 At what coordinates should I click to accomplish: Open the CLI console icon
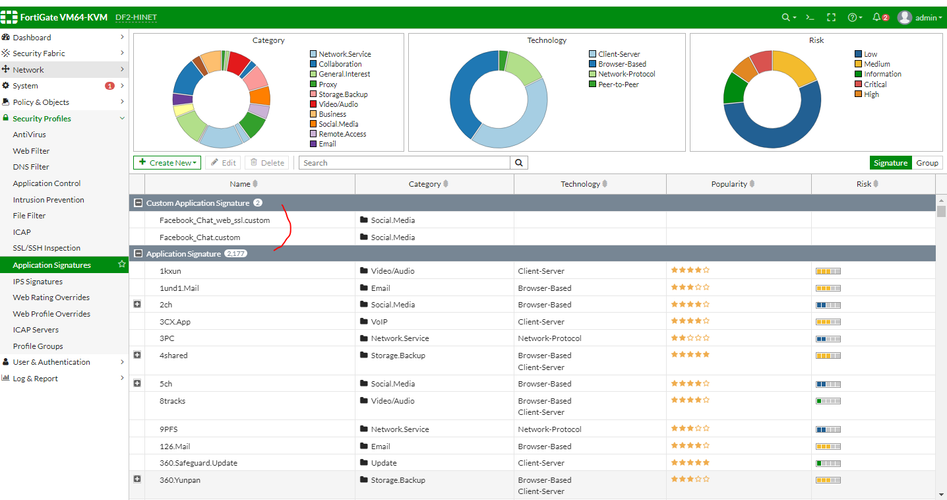tap(809, 18)
